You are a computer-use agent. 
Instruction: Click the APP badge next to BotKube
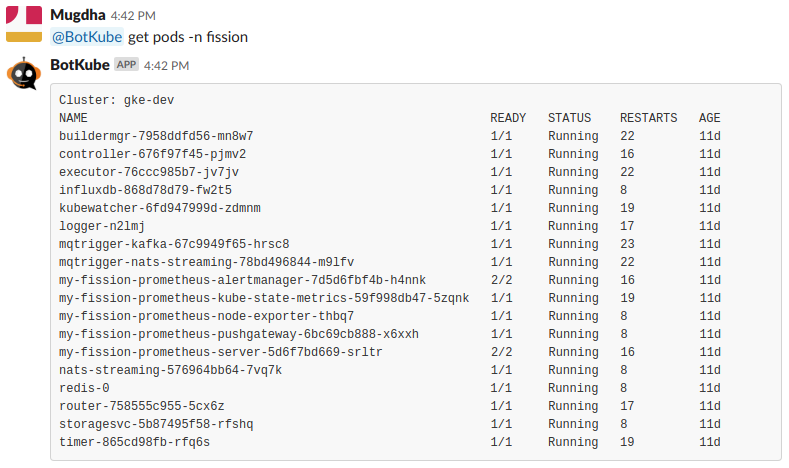click(x=126, y=64)
